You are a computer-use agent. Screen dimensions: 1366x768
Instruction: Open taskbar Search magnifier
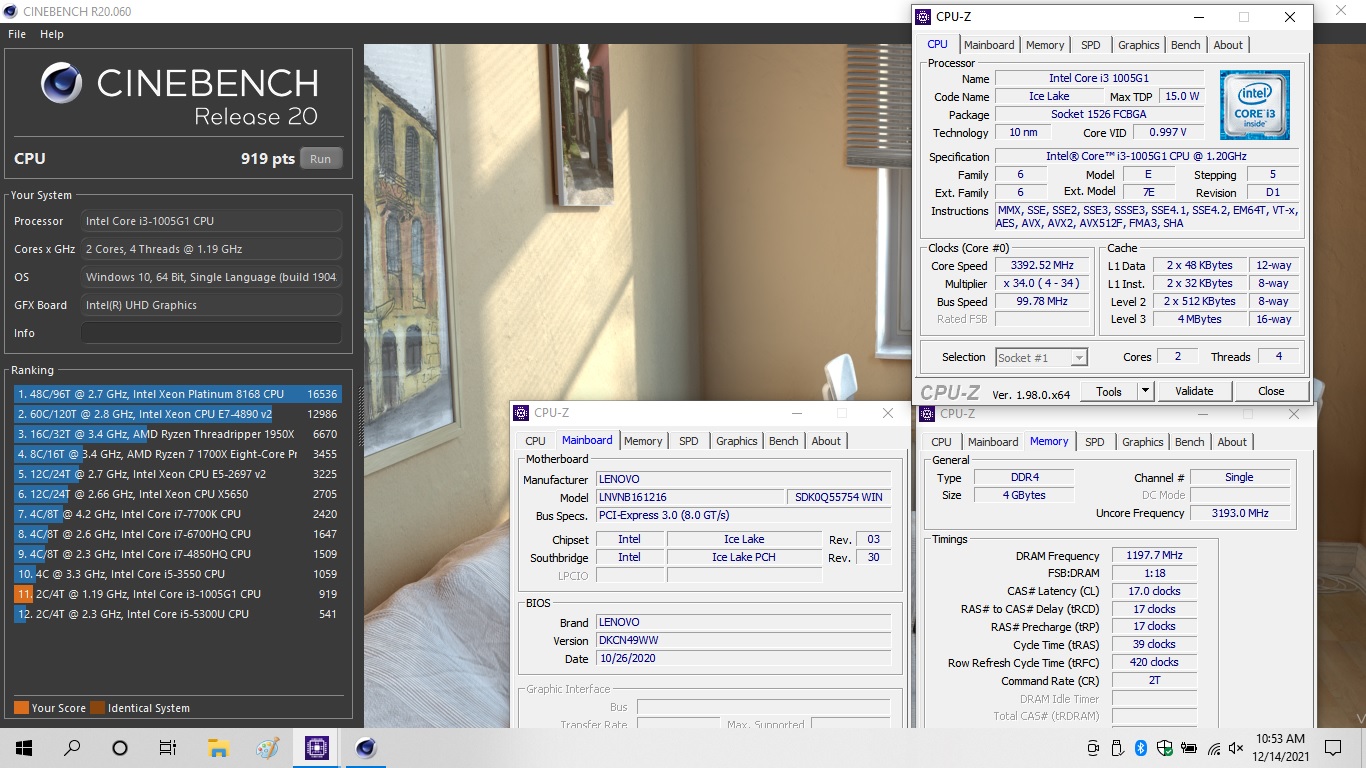coord(72,748)
